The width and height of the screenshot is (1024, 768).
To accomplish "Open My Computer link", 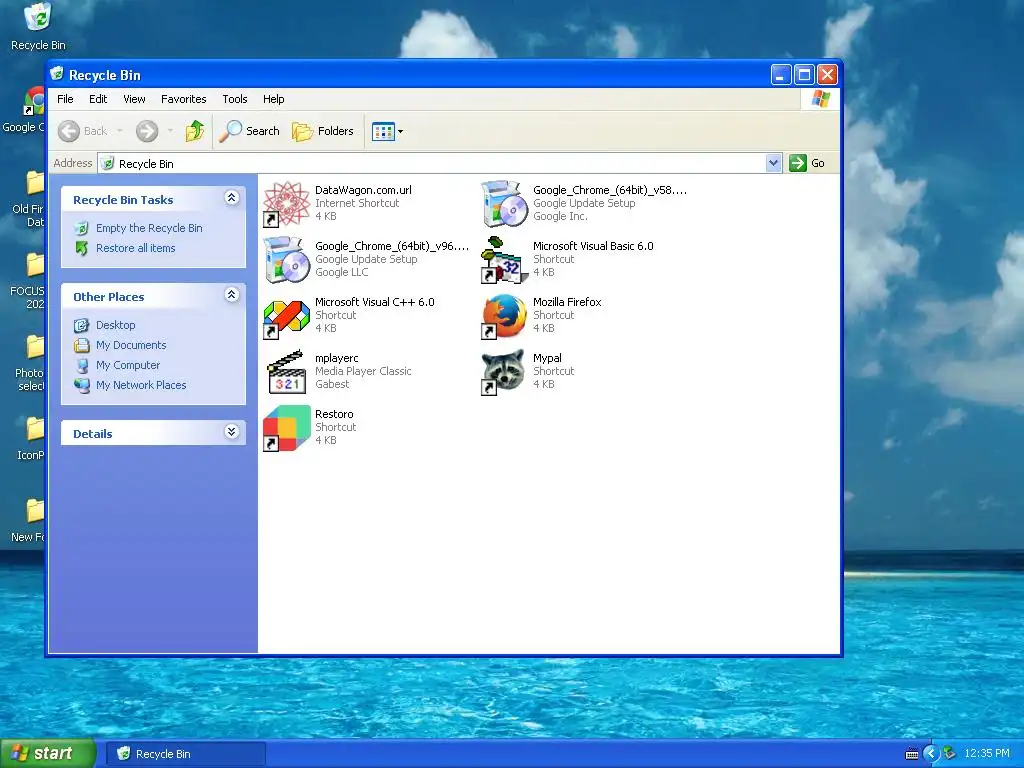I will pyautogui.click(x=127, y=365).
